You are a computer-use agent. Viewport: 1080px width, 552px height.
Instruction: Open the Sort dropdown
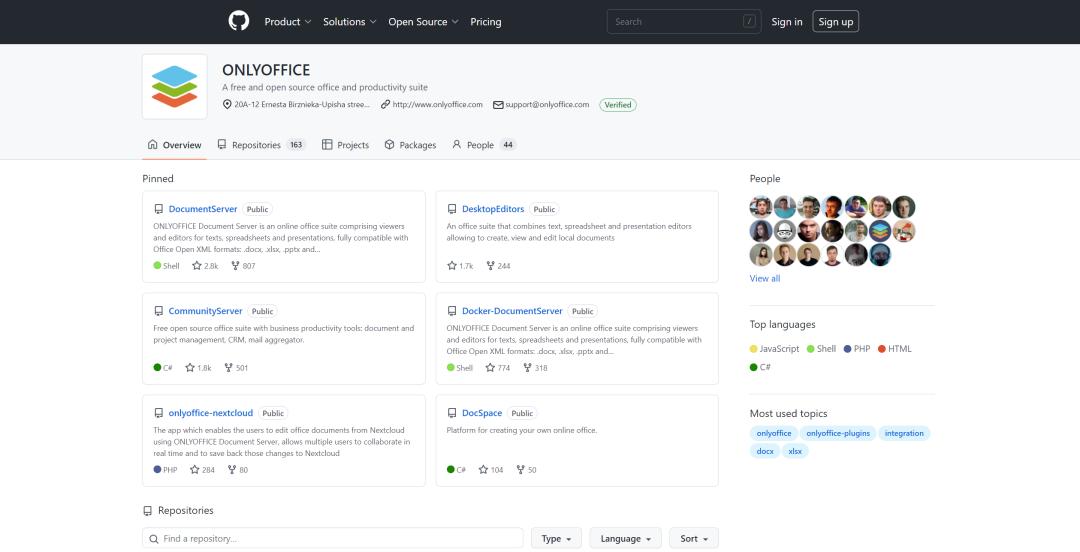(693, 538)
